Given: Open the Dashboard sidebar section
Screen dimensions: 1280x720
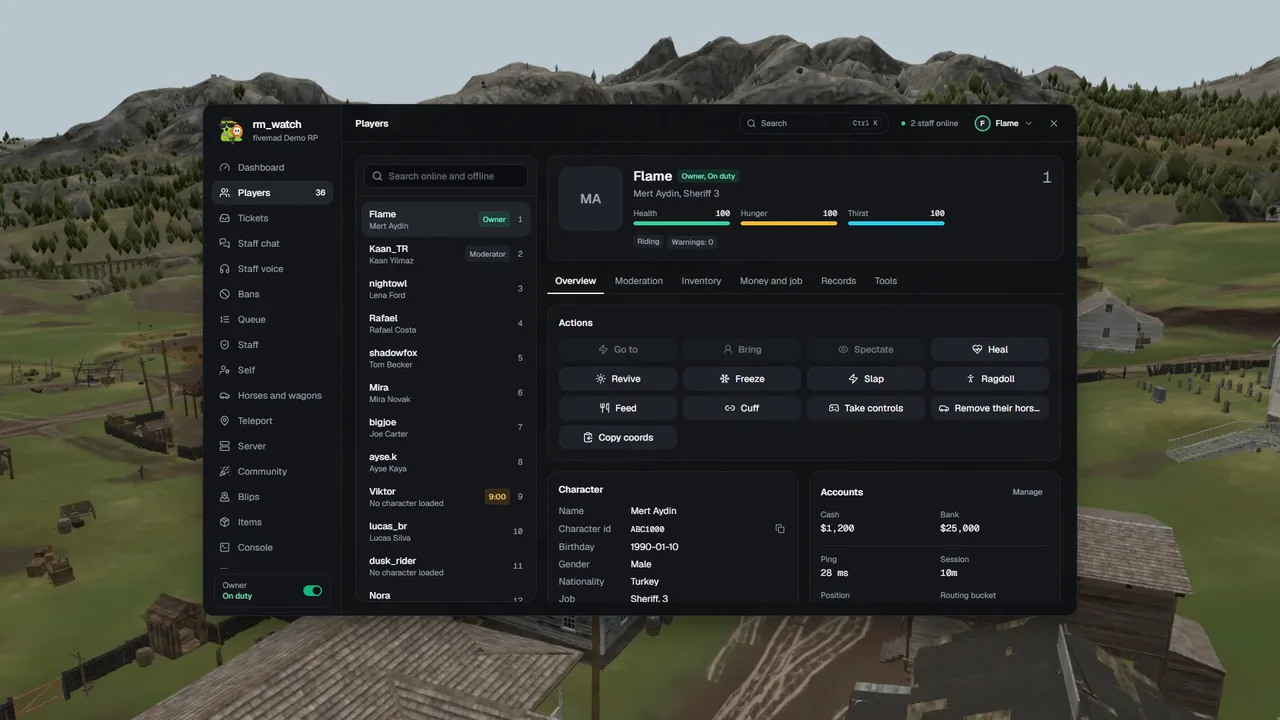Looking at the screenshot, I should (272, 168).
